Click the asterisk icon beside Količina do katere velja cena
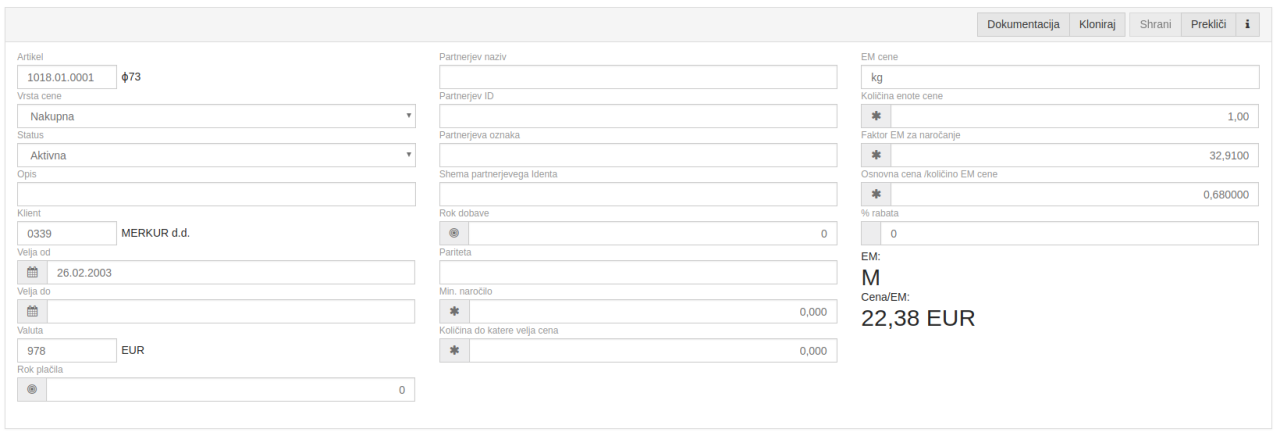1280x436 pixels. pos(454,351)
